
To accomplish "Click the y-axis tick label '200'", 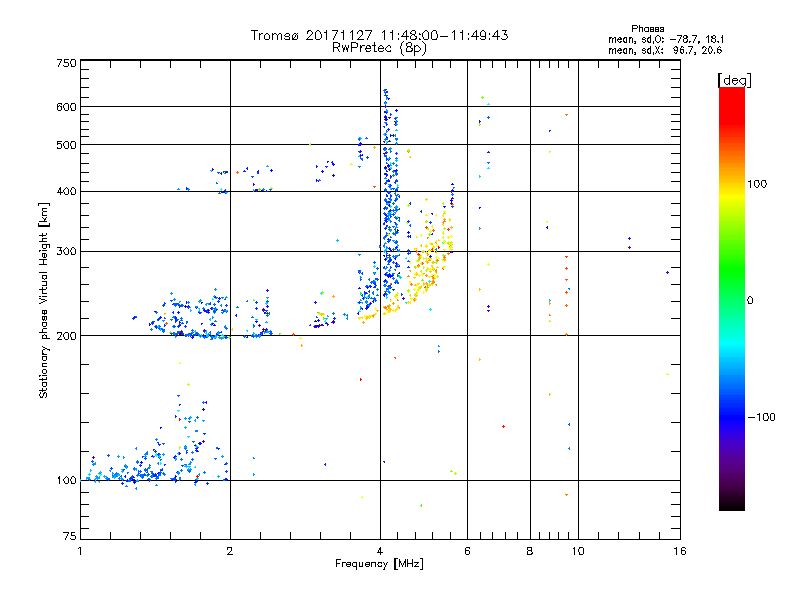I will 66,336.
